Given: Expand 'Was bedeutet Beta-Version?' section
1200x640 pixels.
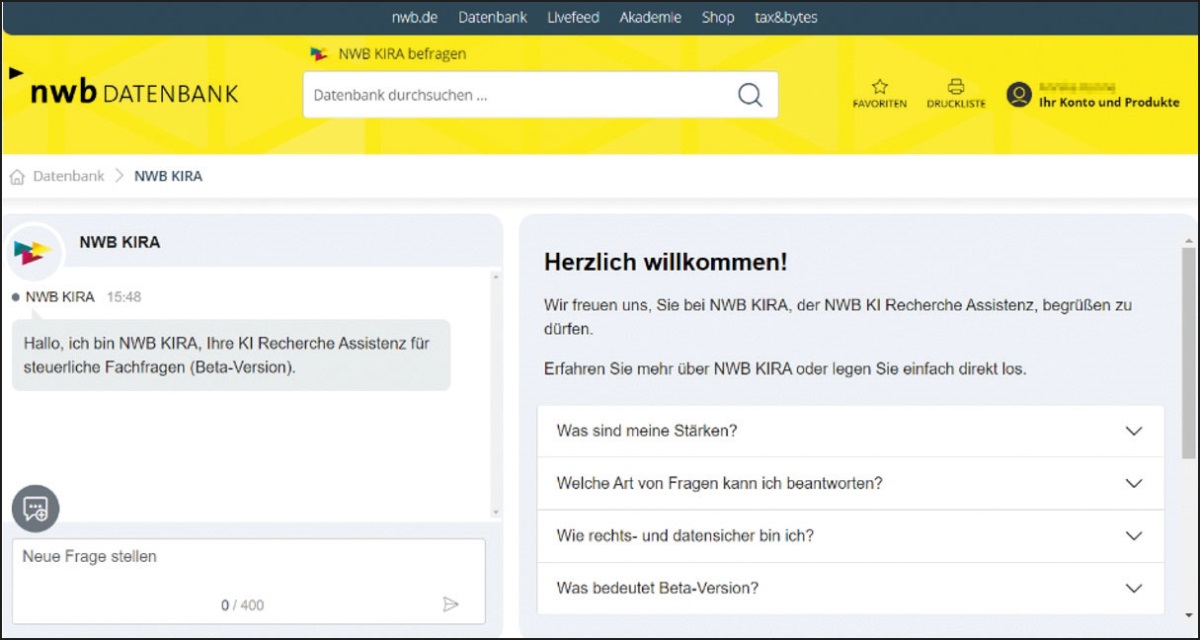Looking at the screenshot, I should click(x=1133, y=588).
